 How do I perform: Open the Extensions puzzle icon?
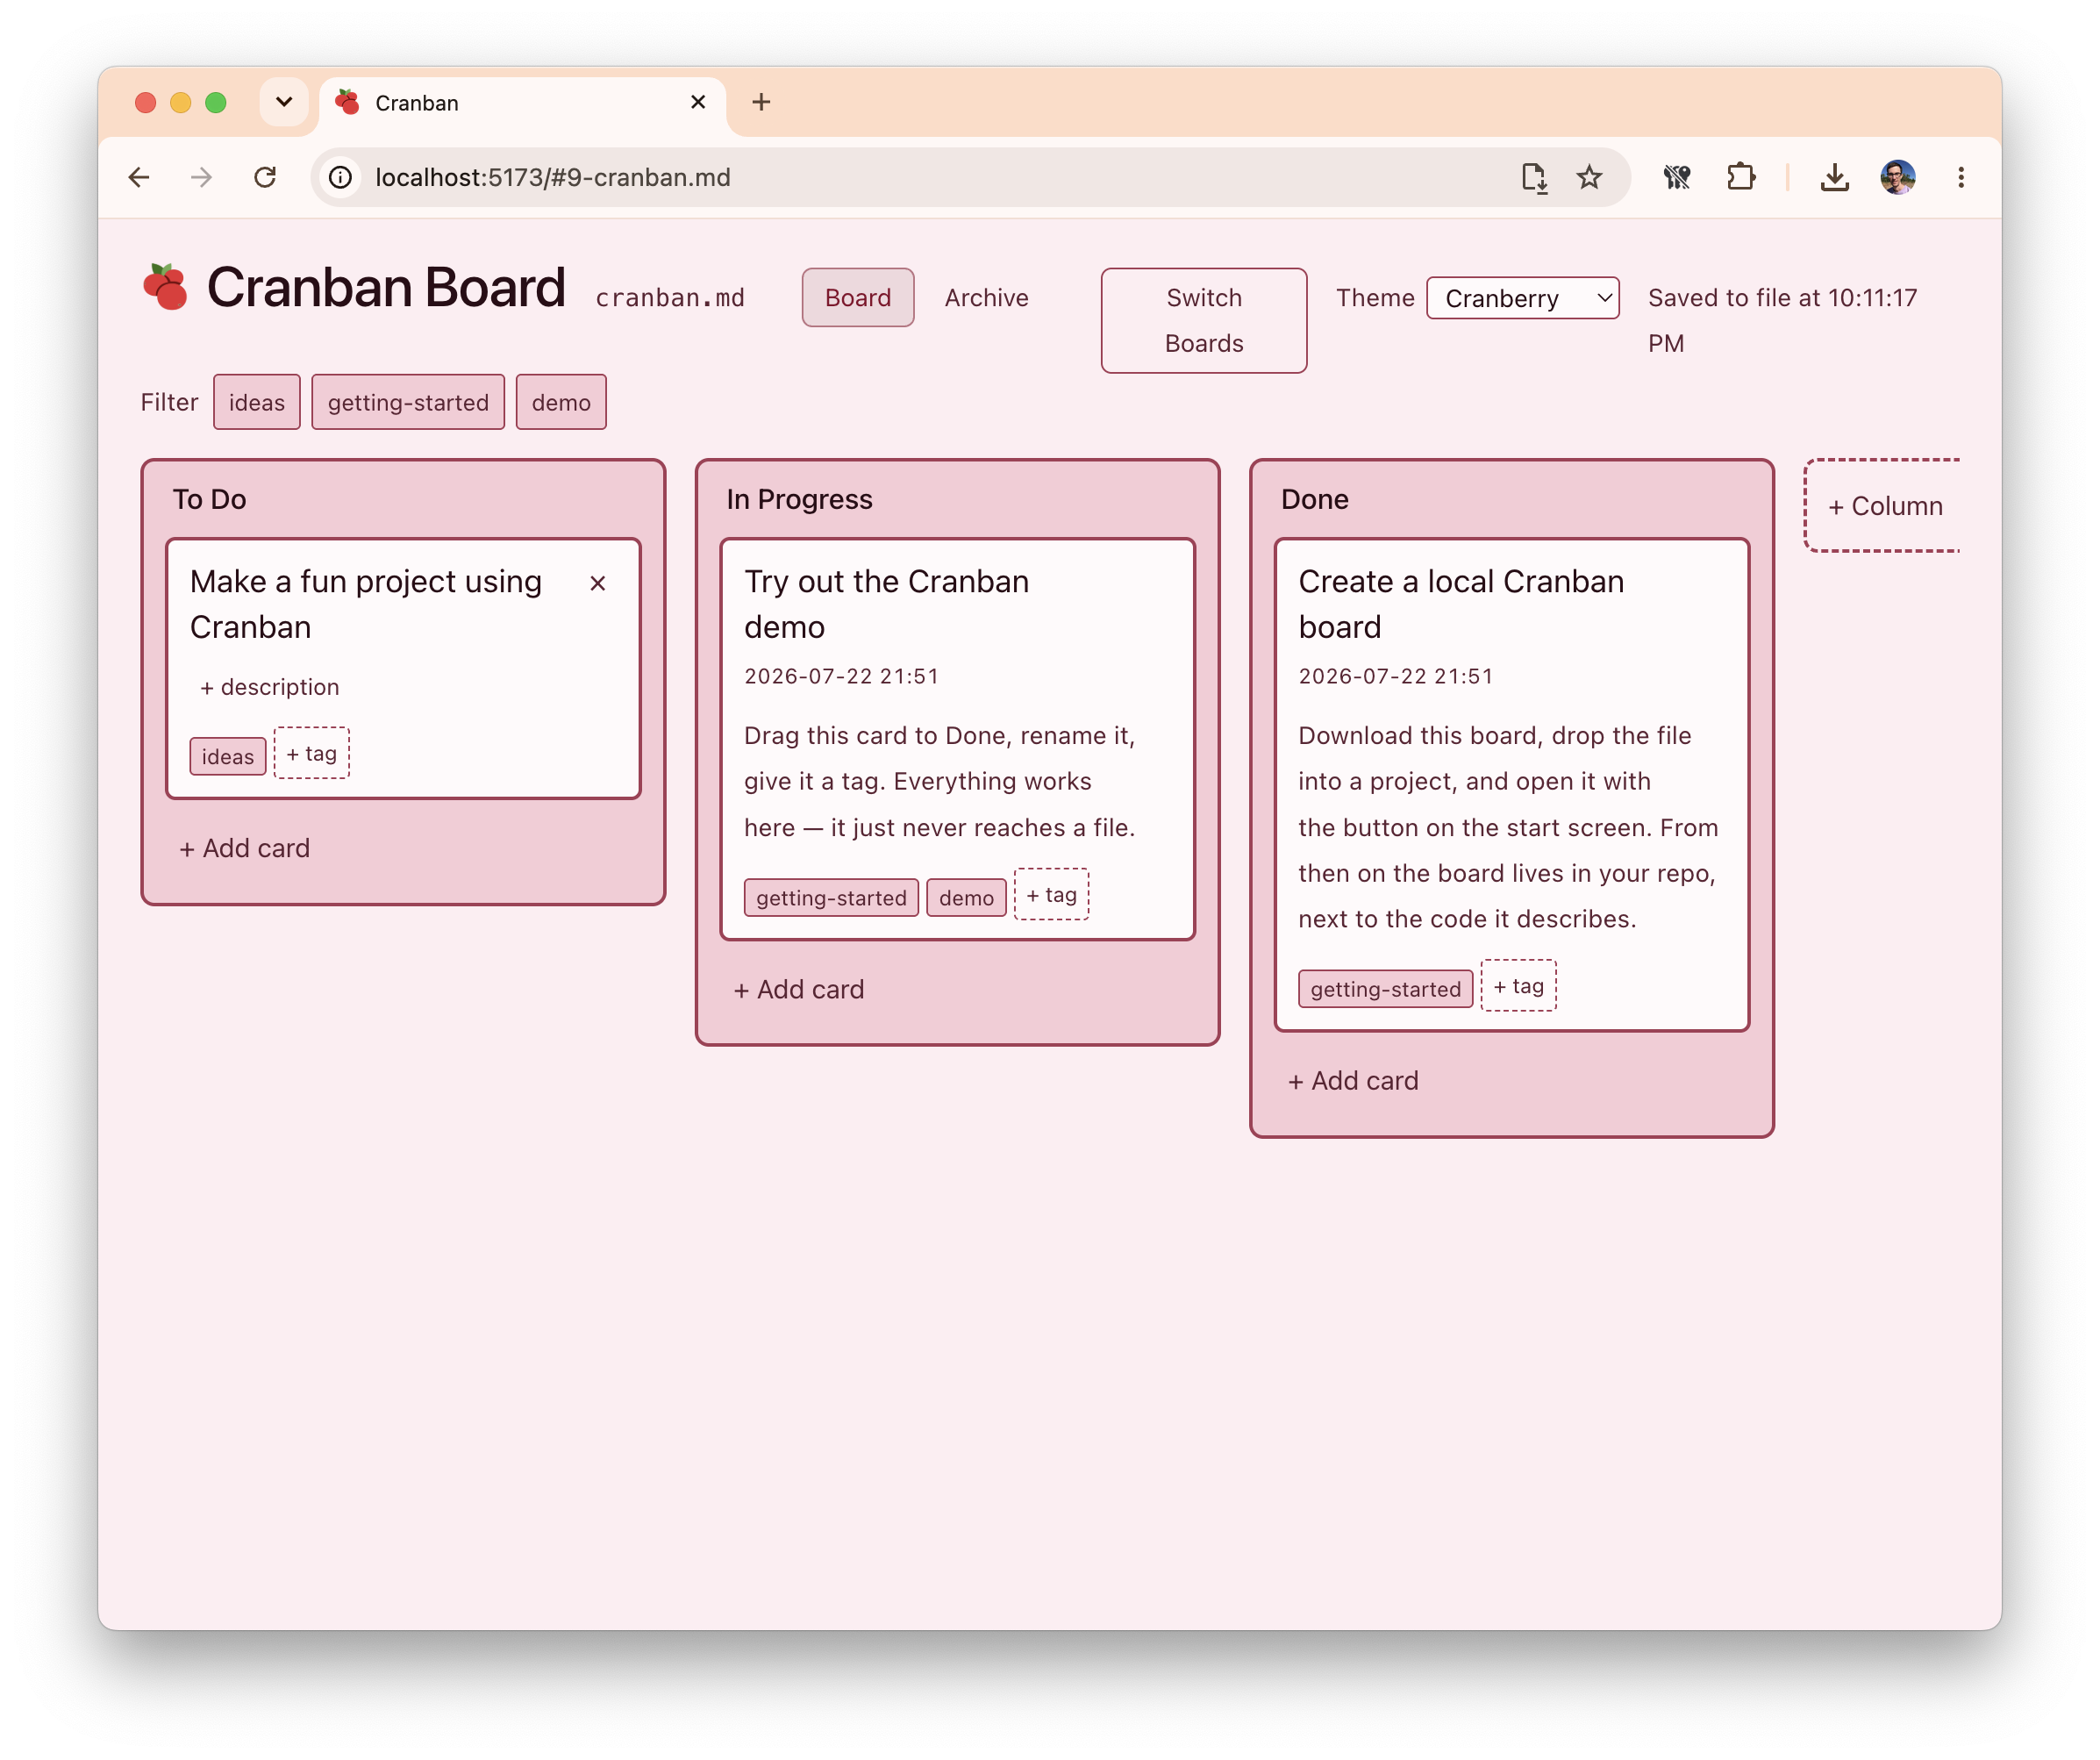point(1741,177)
